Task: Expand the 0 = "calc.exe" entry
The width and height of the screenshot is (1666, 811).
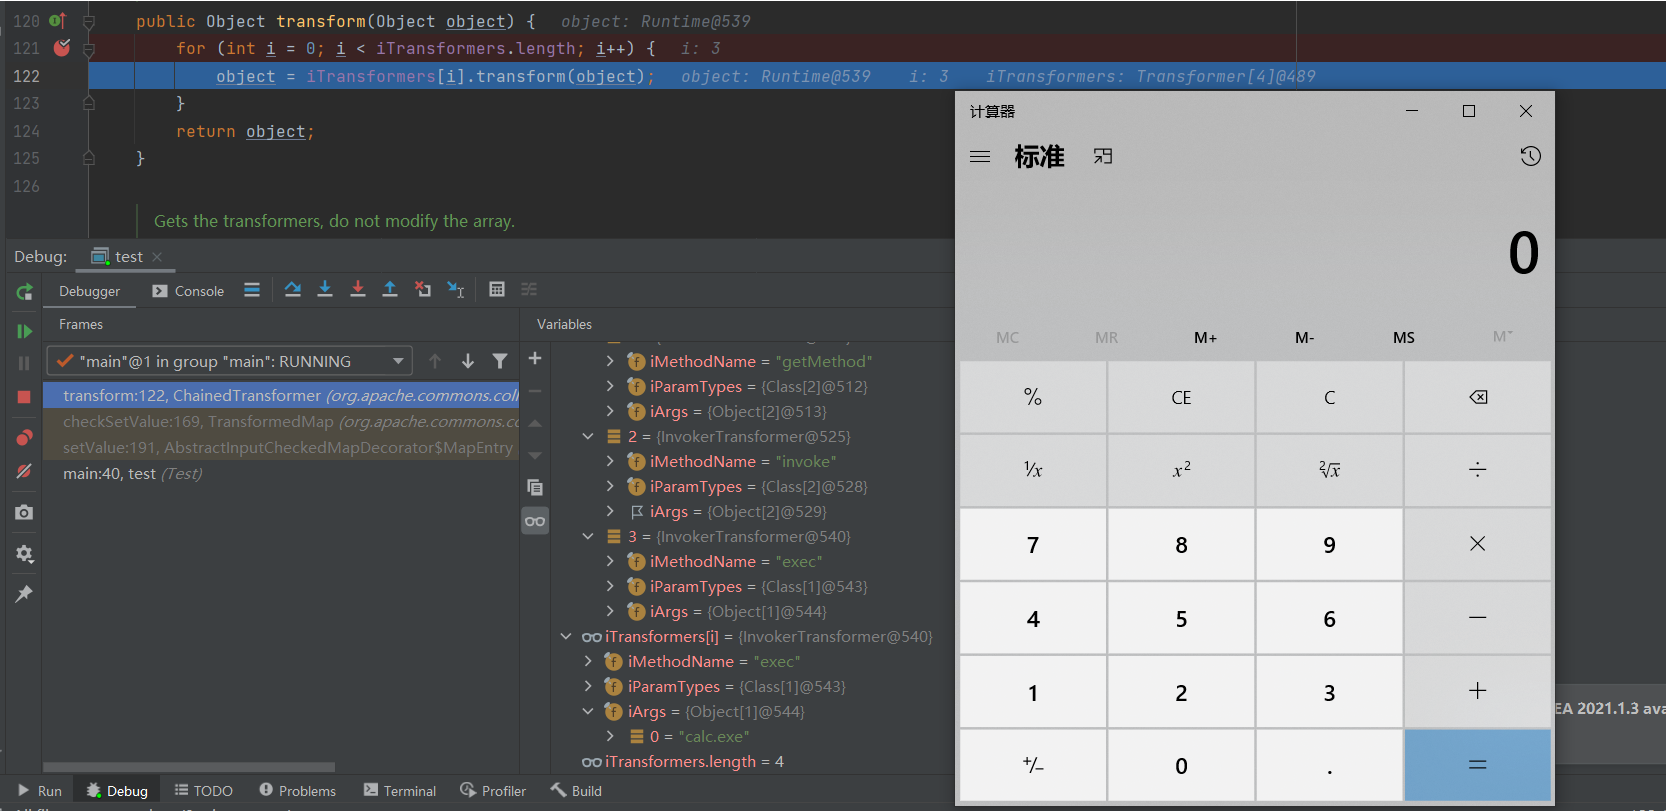Action: point(610,736)
